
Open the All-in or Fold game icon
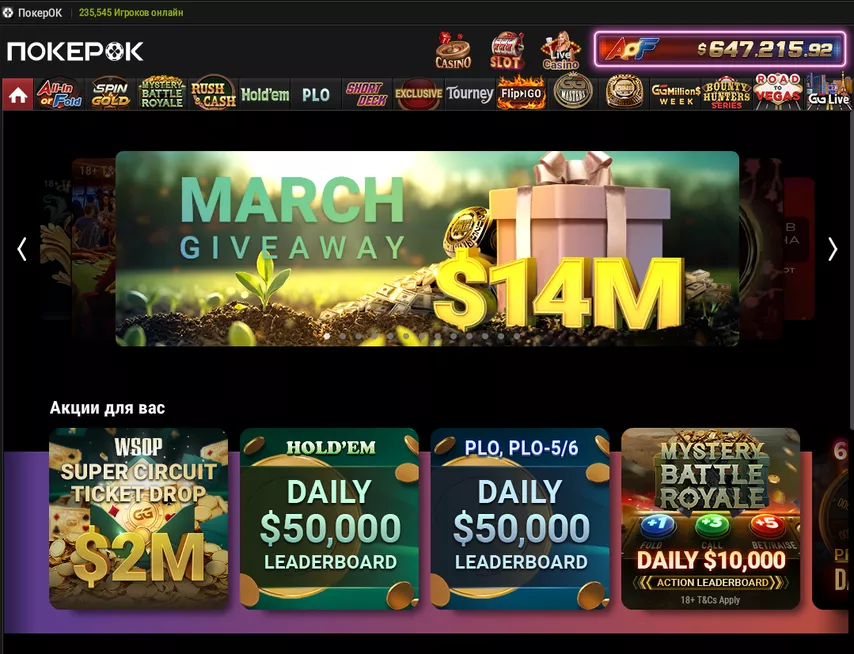click(x=59, y=94)
